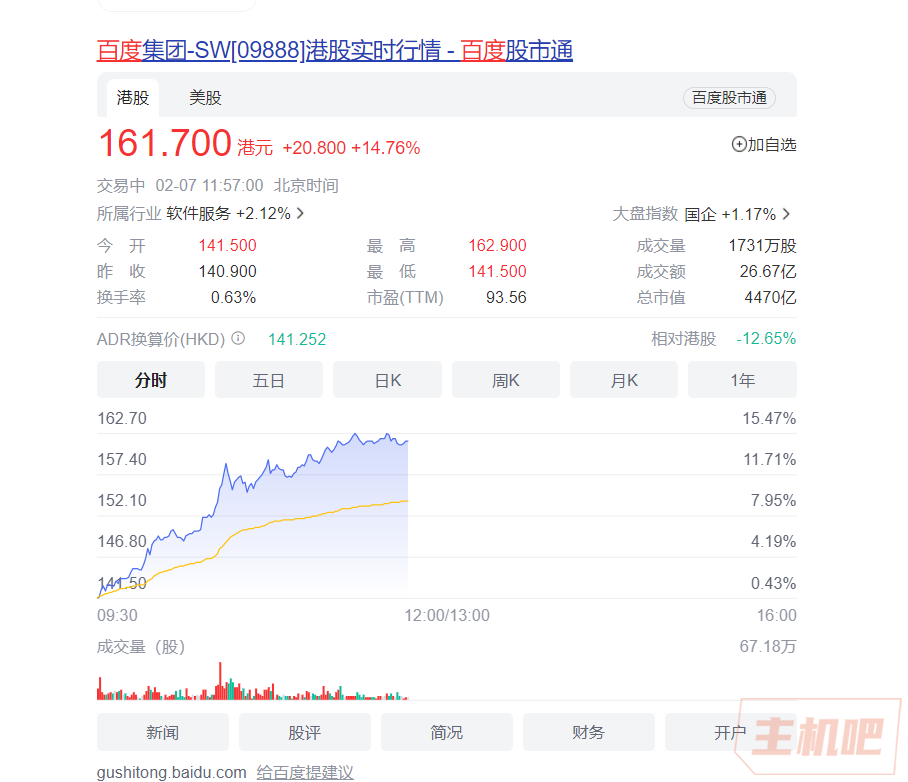Click the percent change +14.76%
The image size is (908, 782).
pos(386,148)
